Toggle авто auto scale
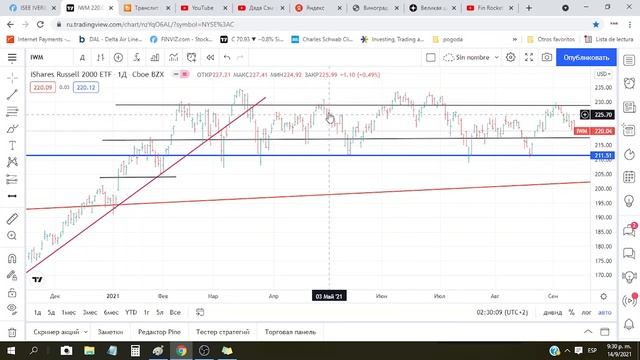 coord(604,312)
